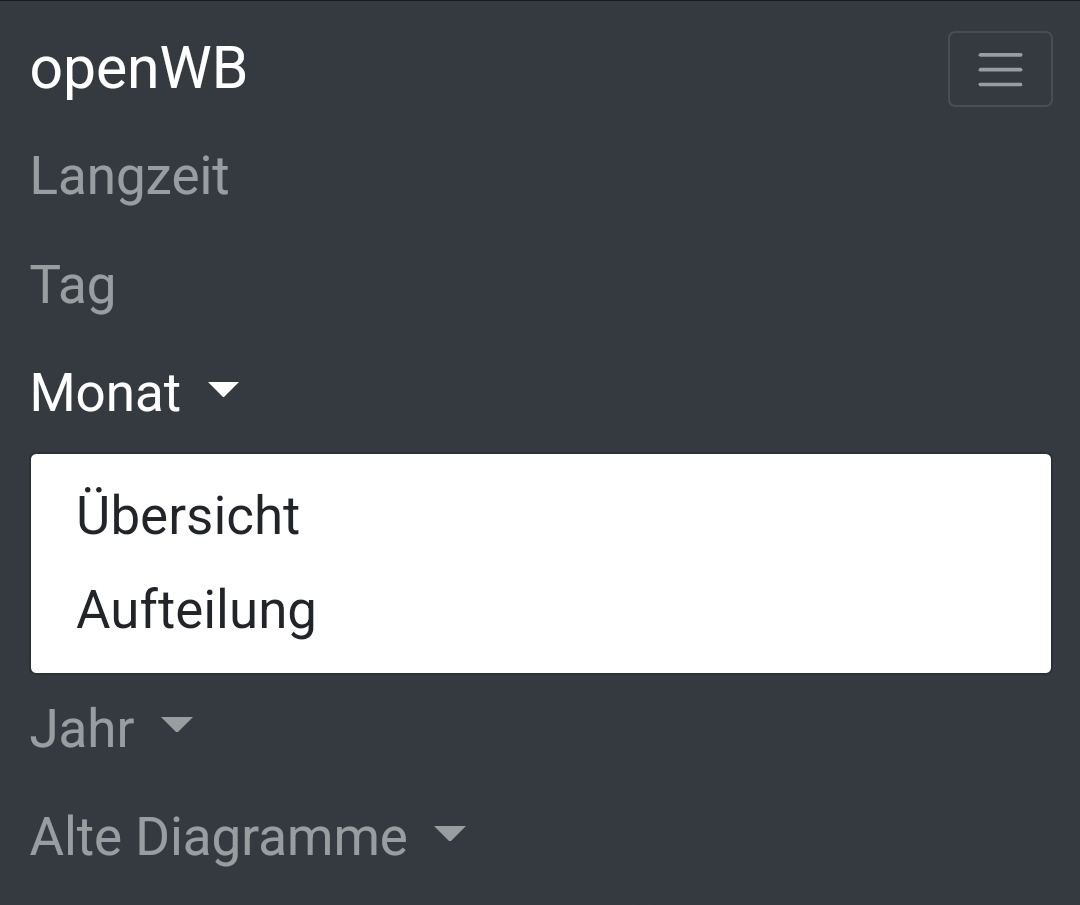Screen dimensions: 1080x905
Task: Collapse the Monat dropdown menu
Action: pos(135,392)
